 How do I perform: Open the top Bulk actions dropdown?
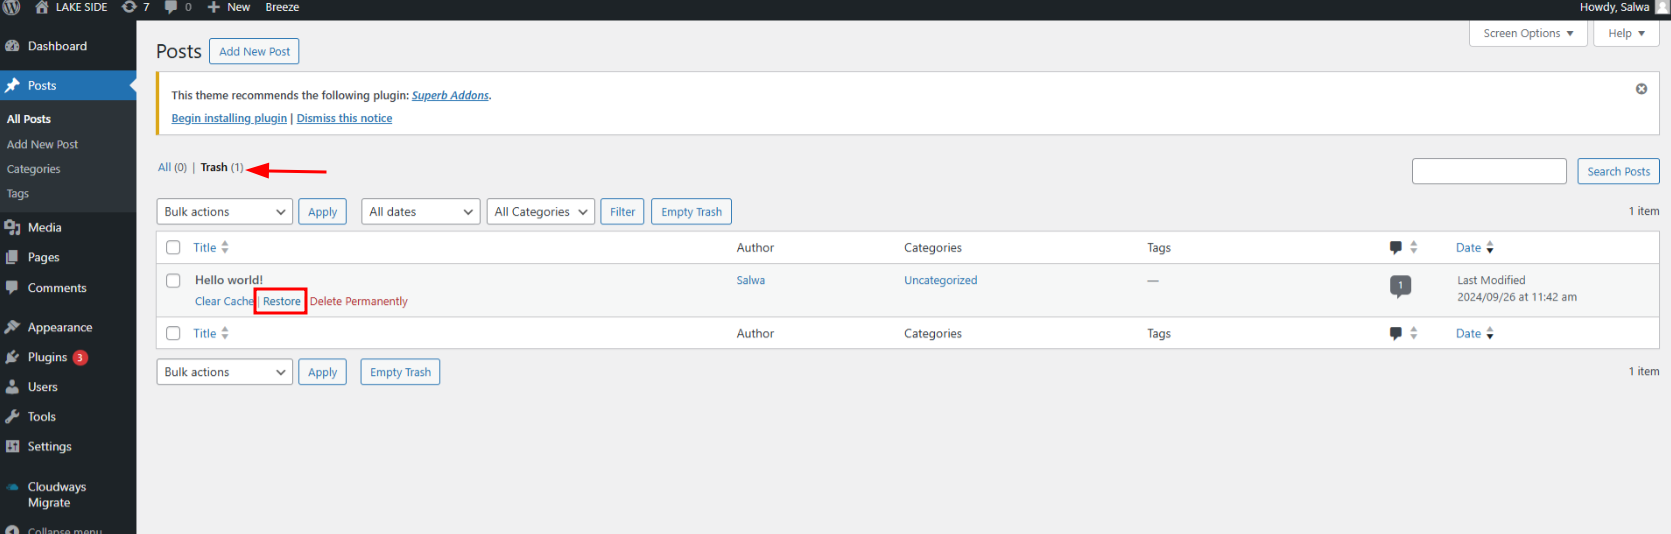pos(225,212)
